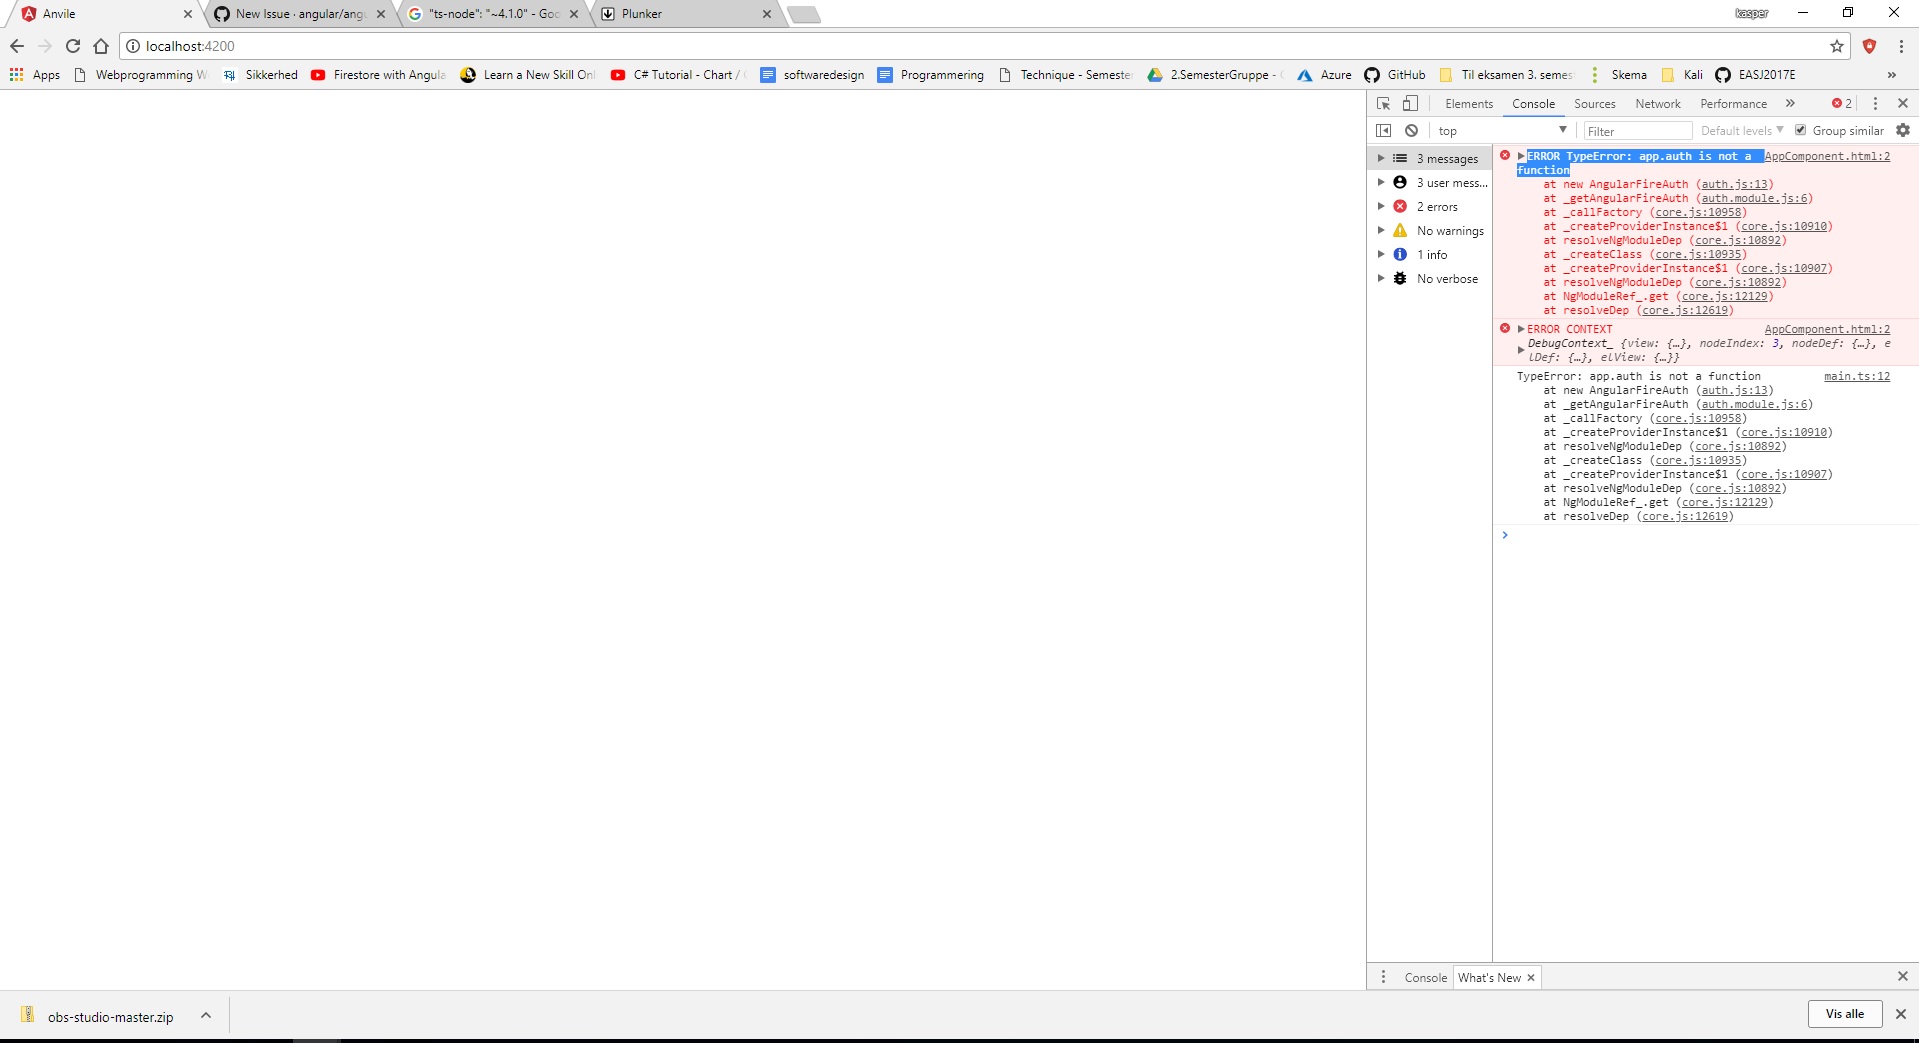This screenshot has height=1043, width=1919.
Task: Collapse the ERROR TypeError stack trace
Action: (x=1521, y=156)
